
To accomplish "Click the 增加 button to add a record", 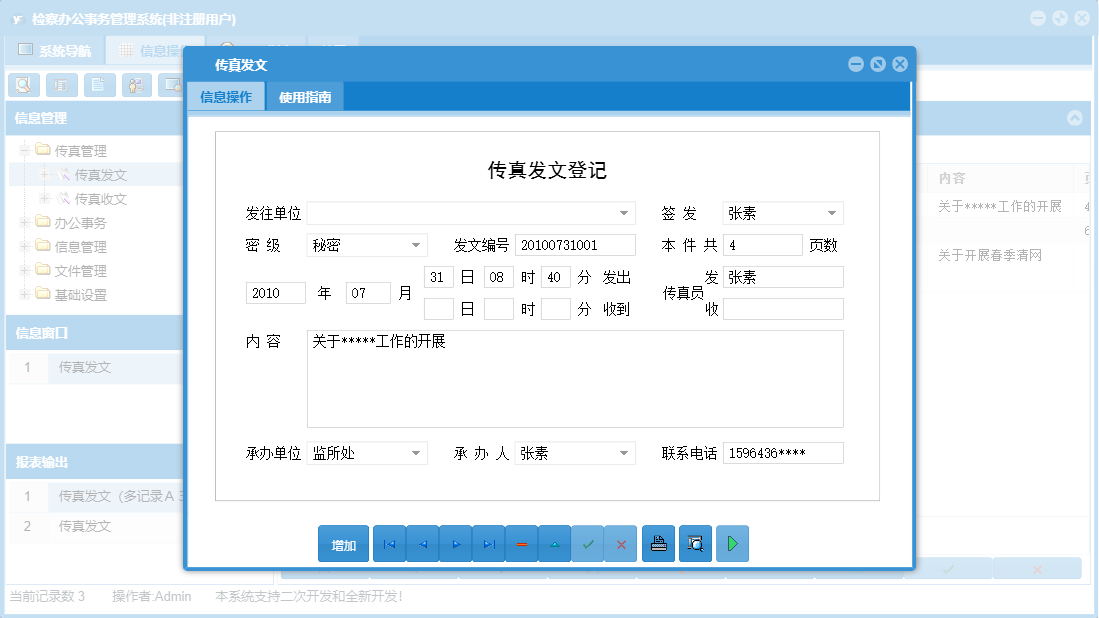I will coord(343,543).
